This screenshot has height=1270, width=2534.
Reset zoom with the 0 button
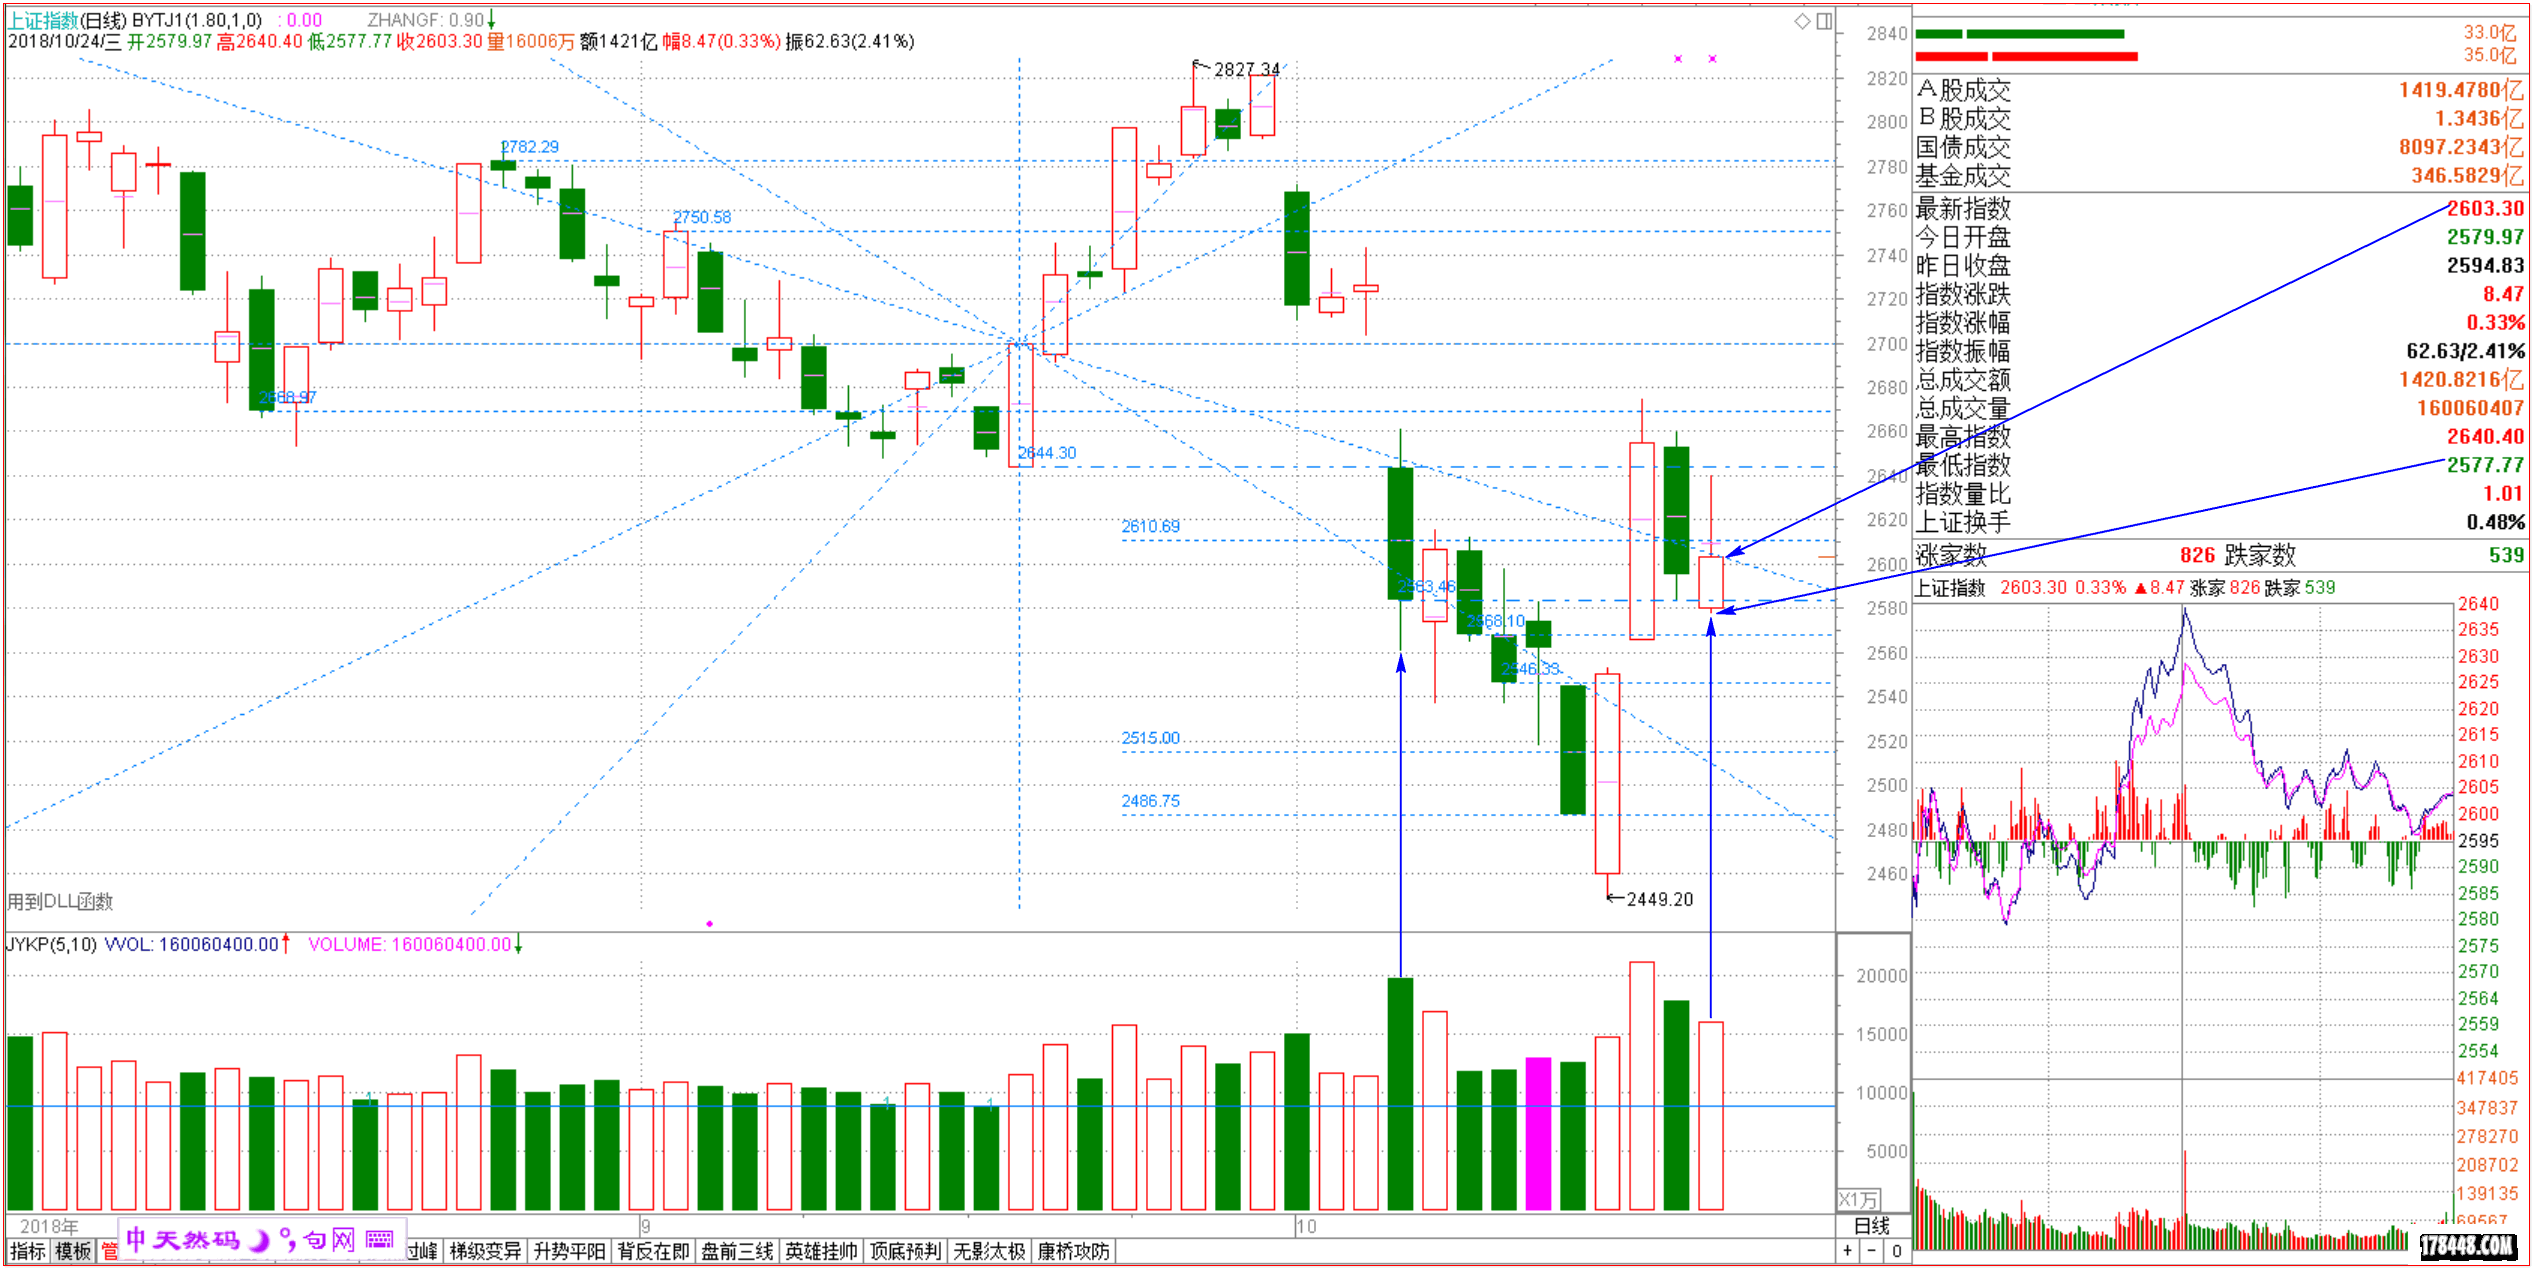1896,1250
